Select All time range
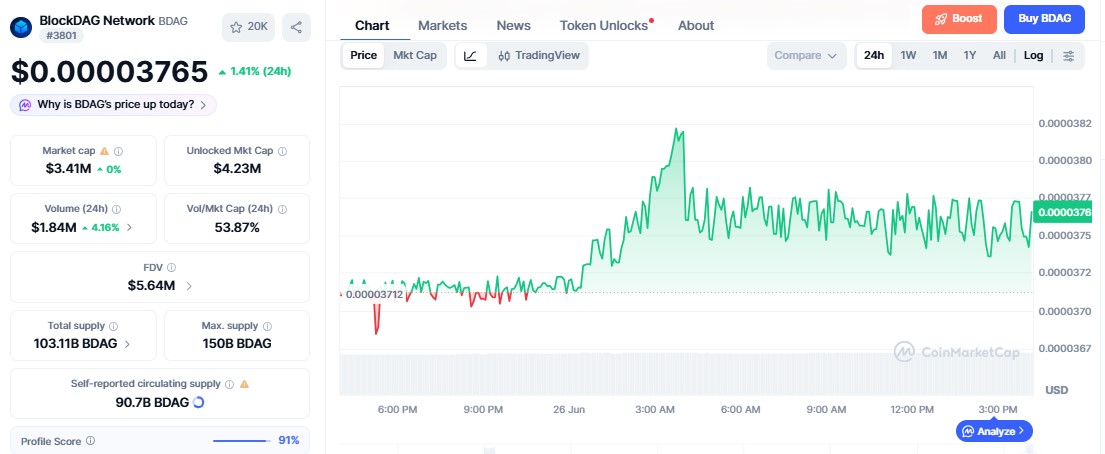 tap(999, 56)
